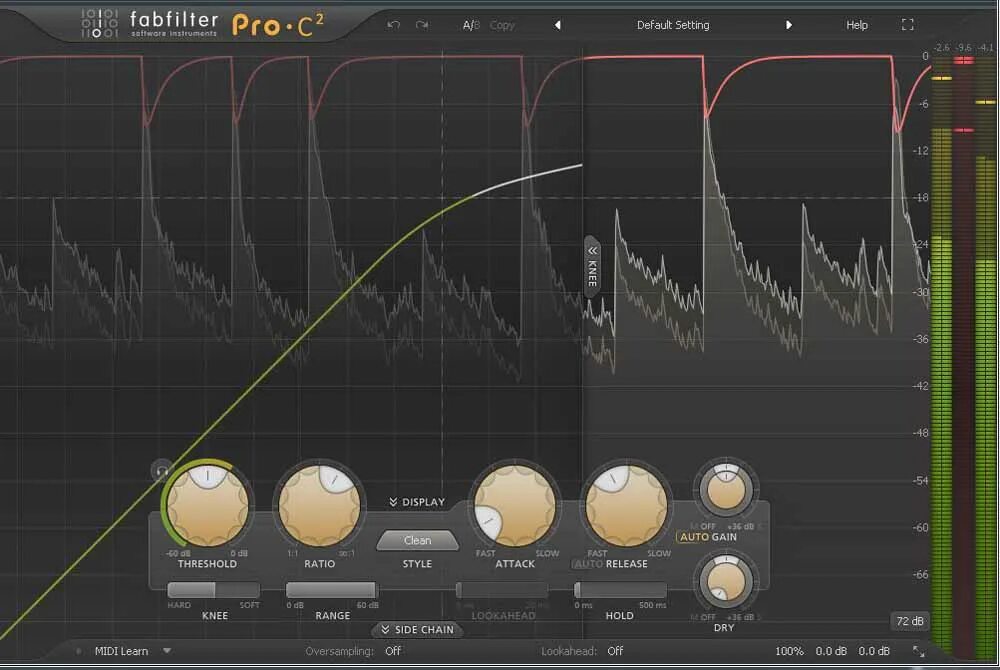Viewport: 1000px width, 670px height.
Task: Click the 100% mix value
Action: [789, 651]
